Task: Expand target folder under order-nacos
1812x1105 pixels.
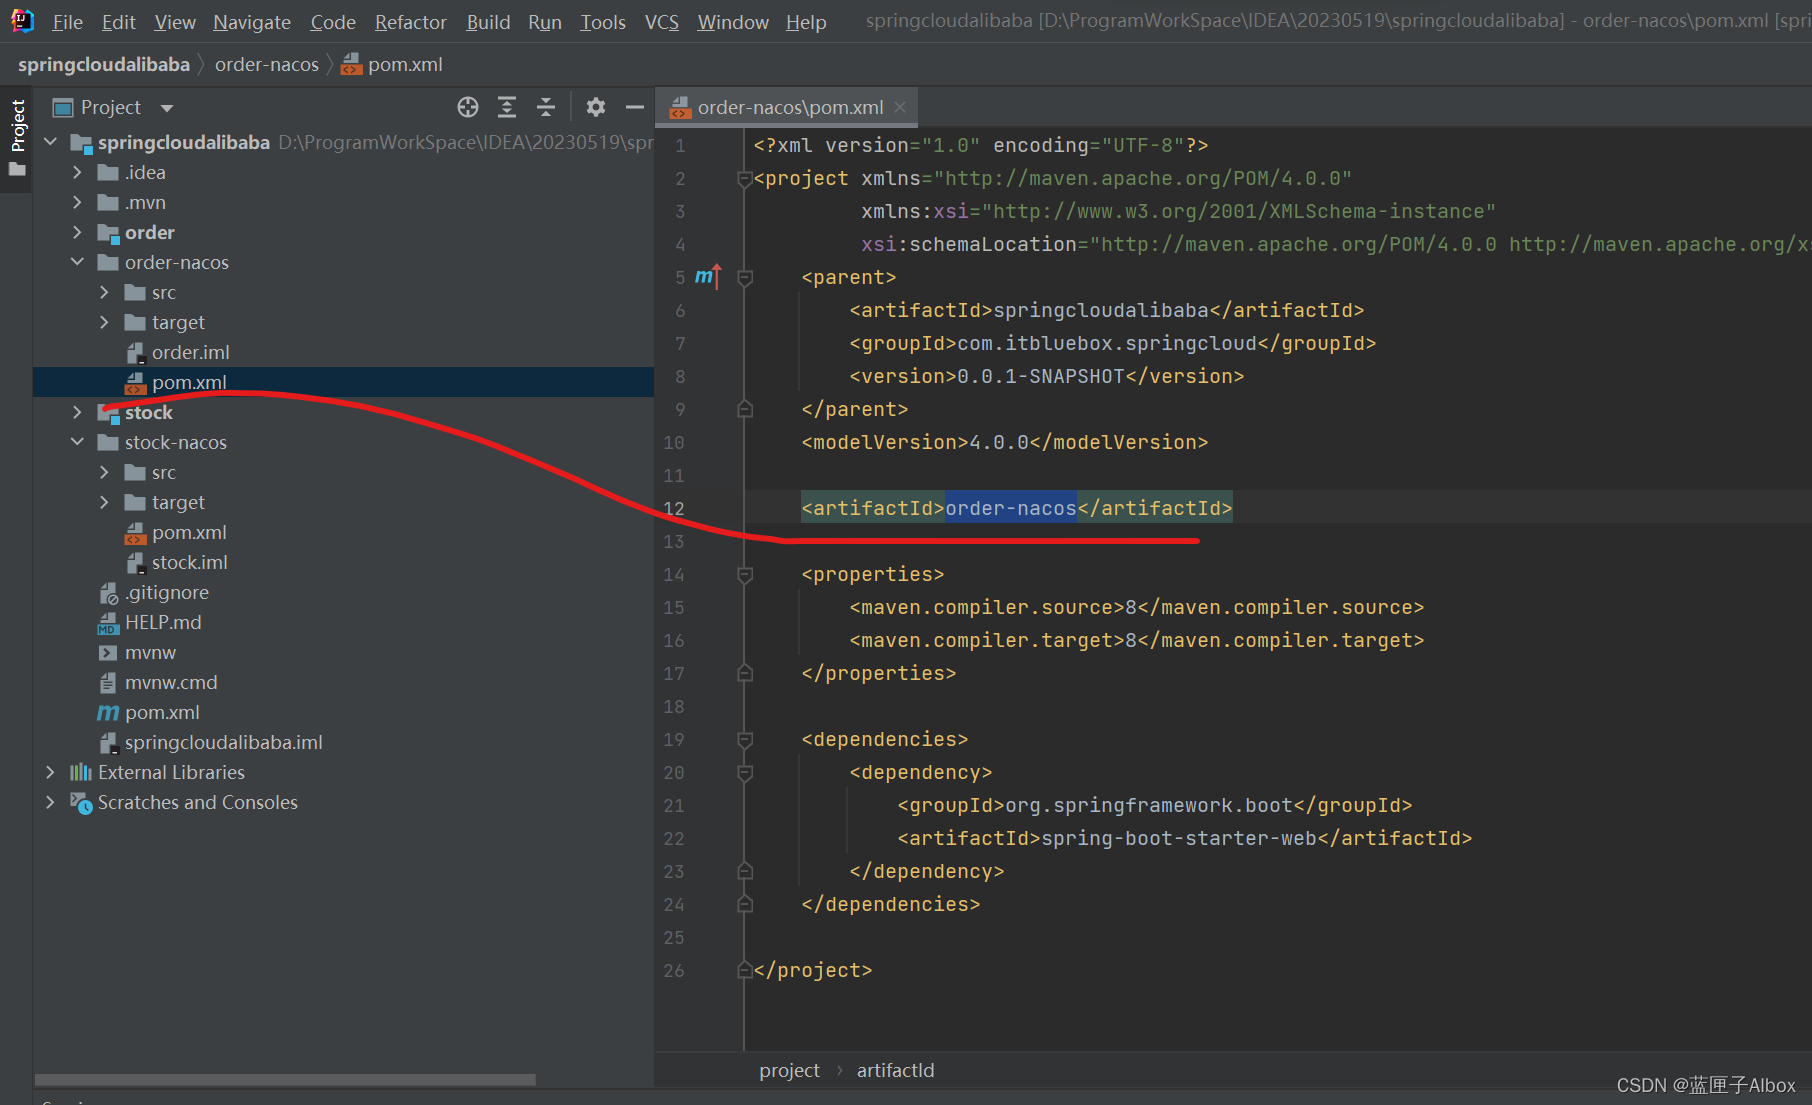Action: point(104,322)
